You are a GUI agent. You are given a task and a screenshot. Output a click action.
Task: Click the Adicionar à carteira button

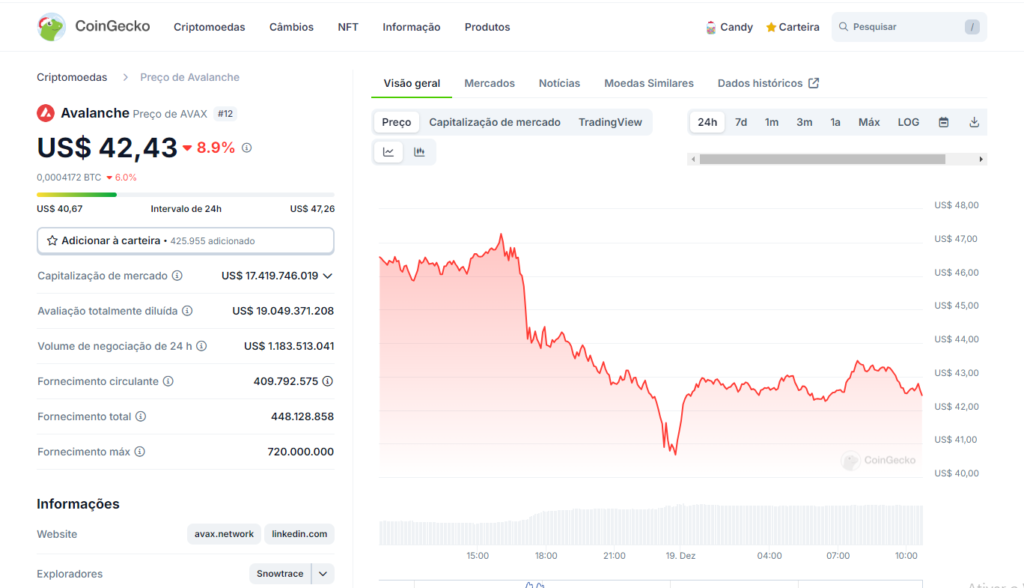click(x=185, y=240)
